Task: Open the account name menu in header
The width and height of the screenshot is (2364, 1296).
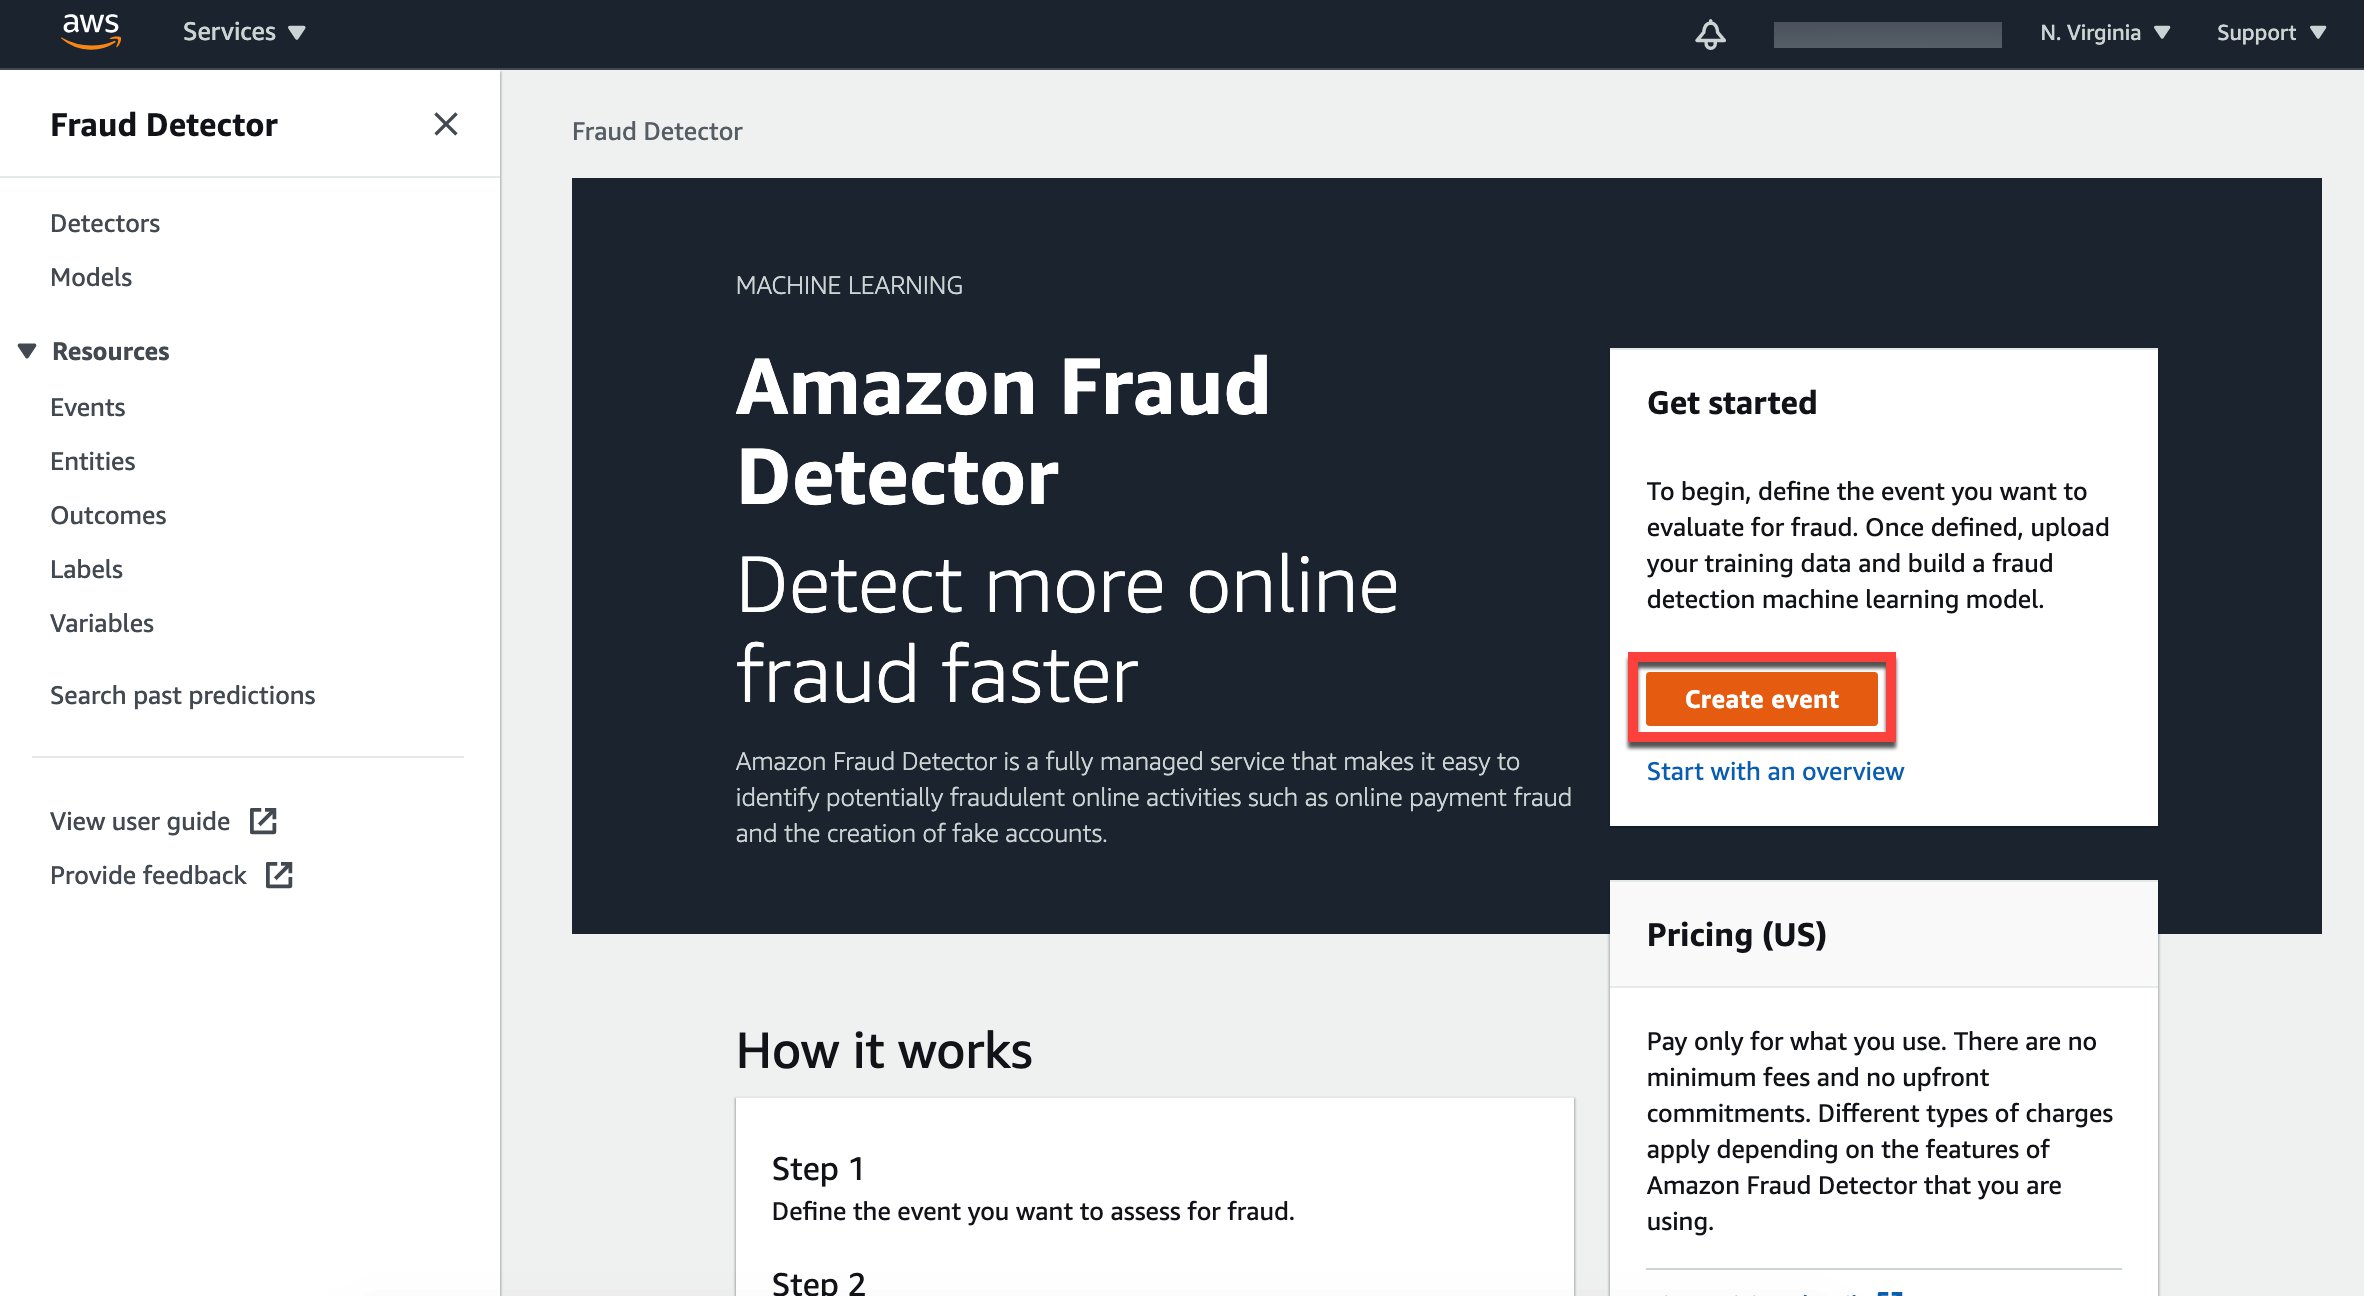Action: 1887,34
